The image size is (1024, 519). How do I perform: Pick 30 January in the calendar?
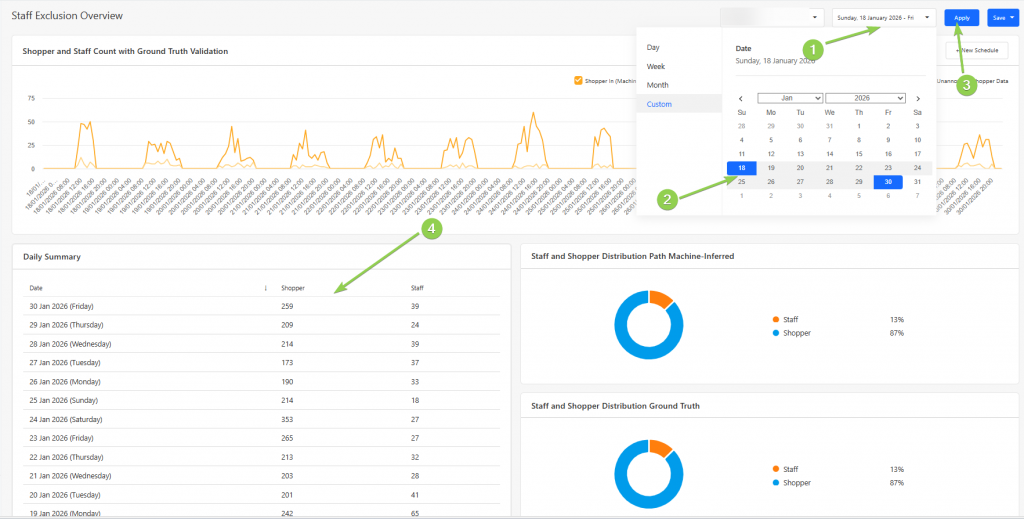coord(888,182)
